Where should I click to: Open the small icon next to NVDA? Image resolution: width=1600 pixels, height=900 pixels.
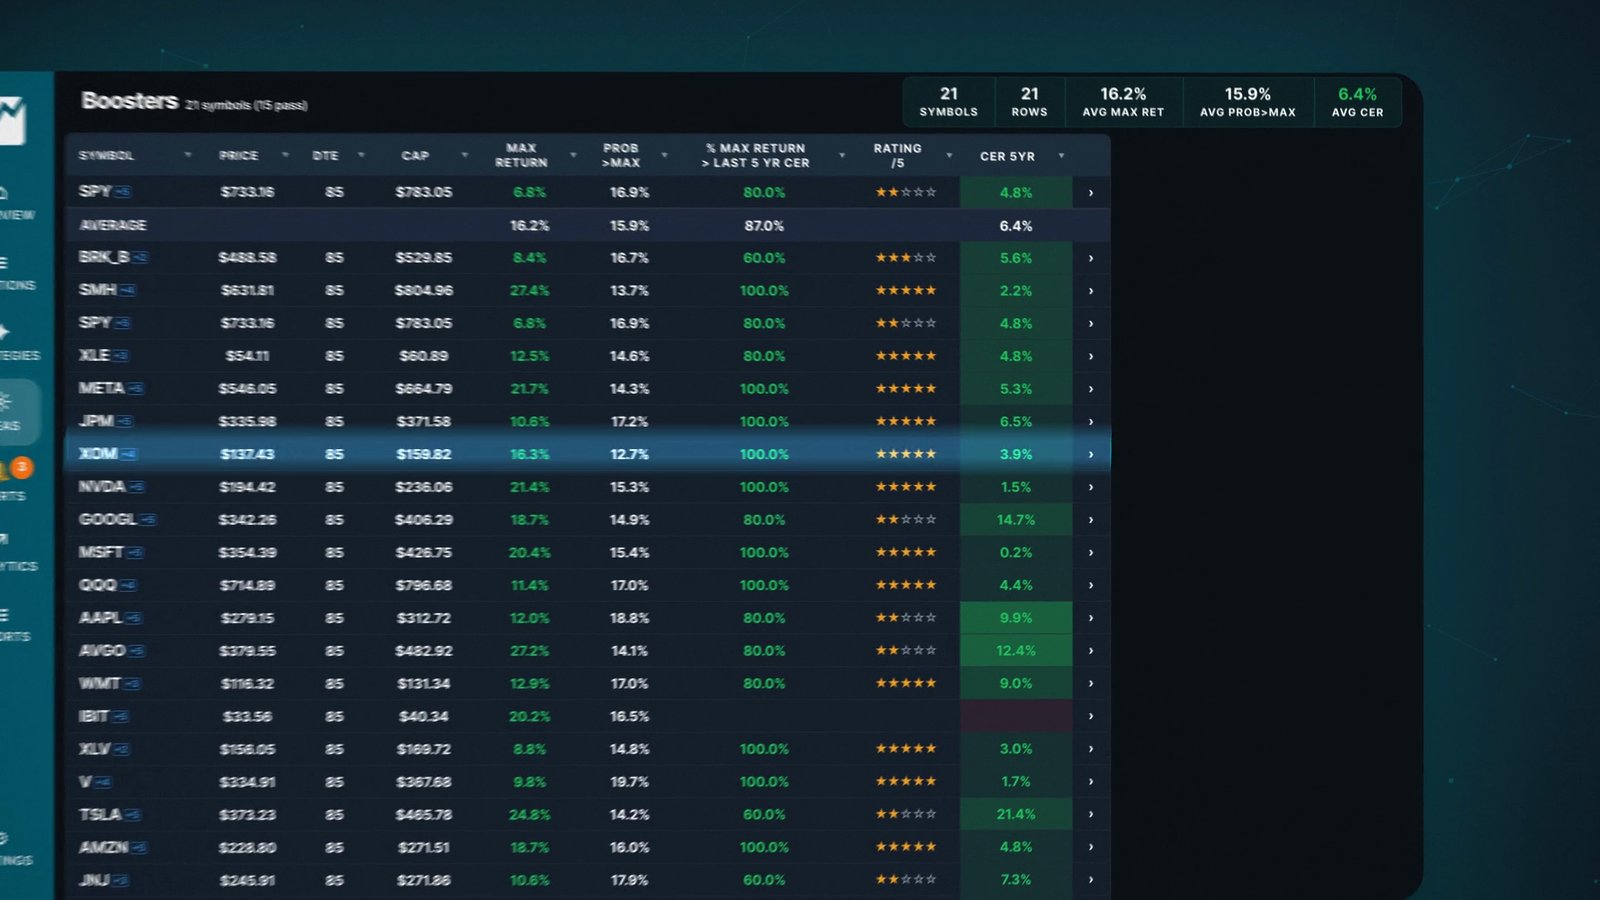pos(137,487)
